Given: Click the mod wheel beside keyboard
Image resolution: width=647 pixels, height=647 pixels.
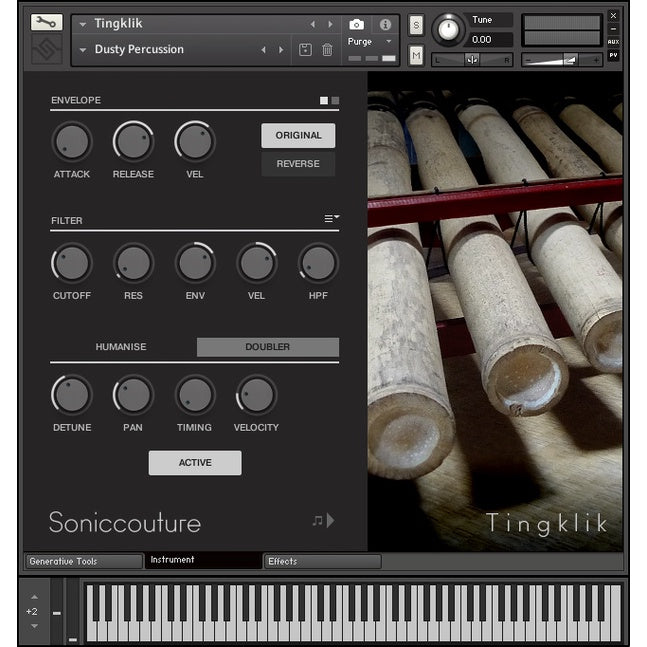Looking at the screenshot, I should 73,611.
